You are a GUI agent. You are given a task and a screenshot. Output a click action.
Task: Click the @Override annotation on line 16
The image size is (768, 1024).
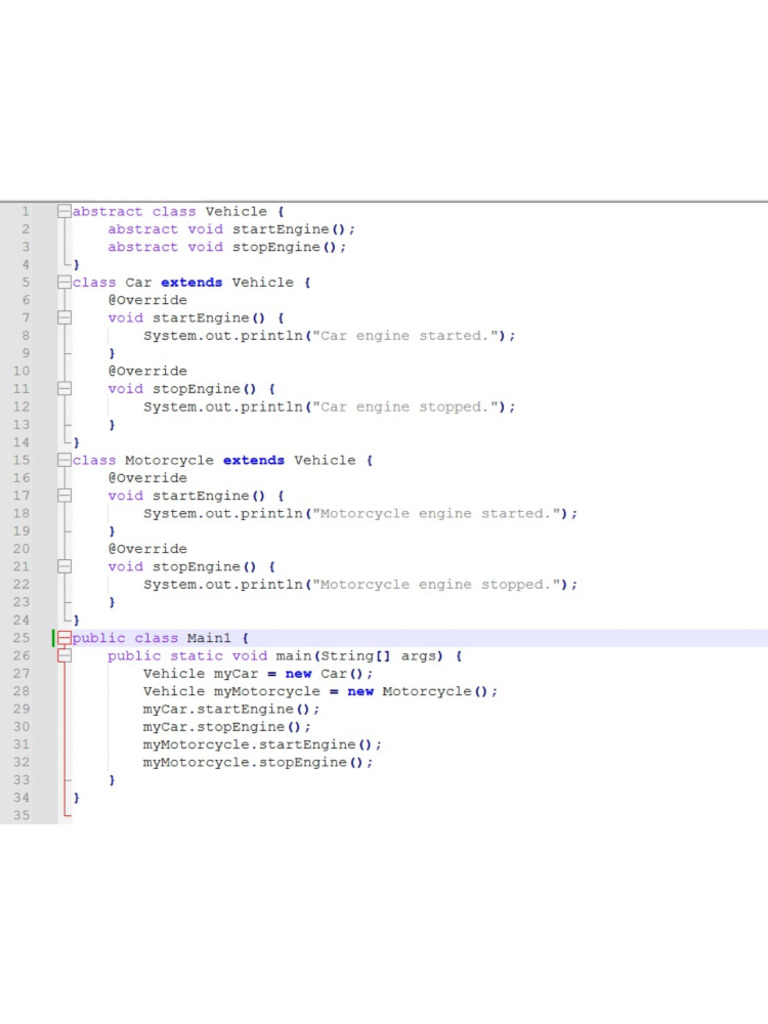pos(148,477)
